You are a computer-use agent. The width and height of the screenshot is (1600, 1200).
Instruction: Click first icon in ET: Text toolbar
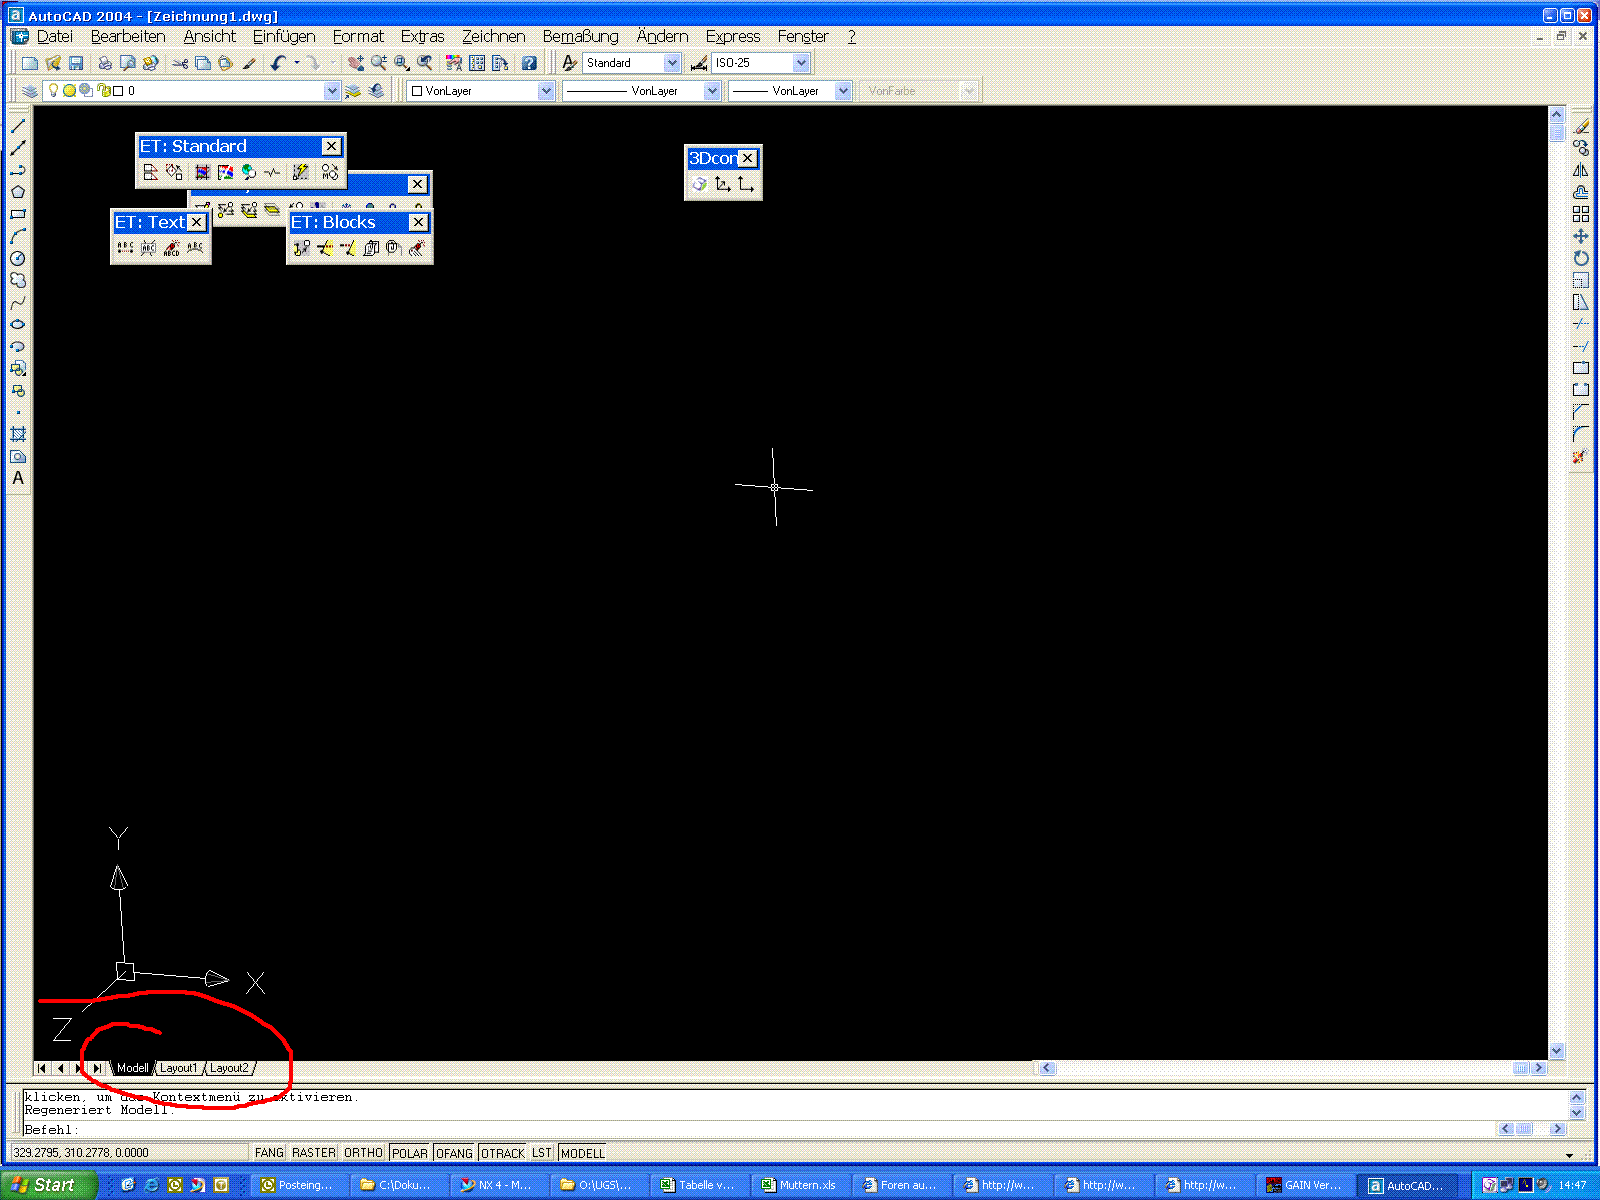pos(125,248)
